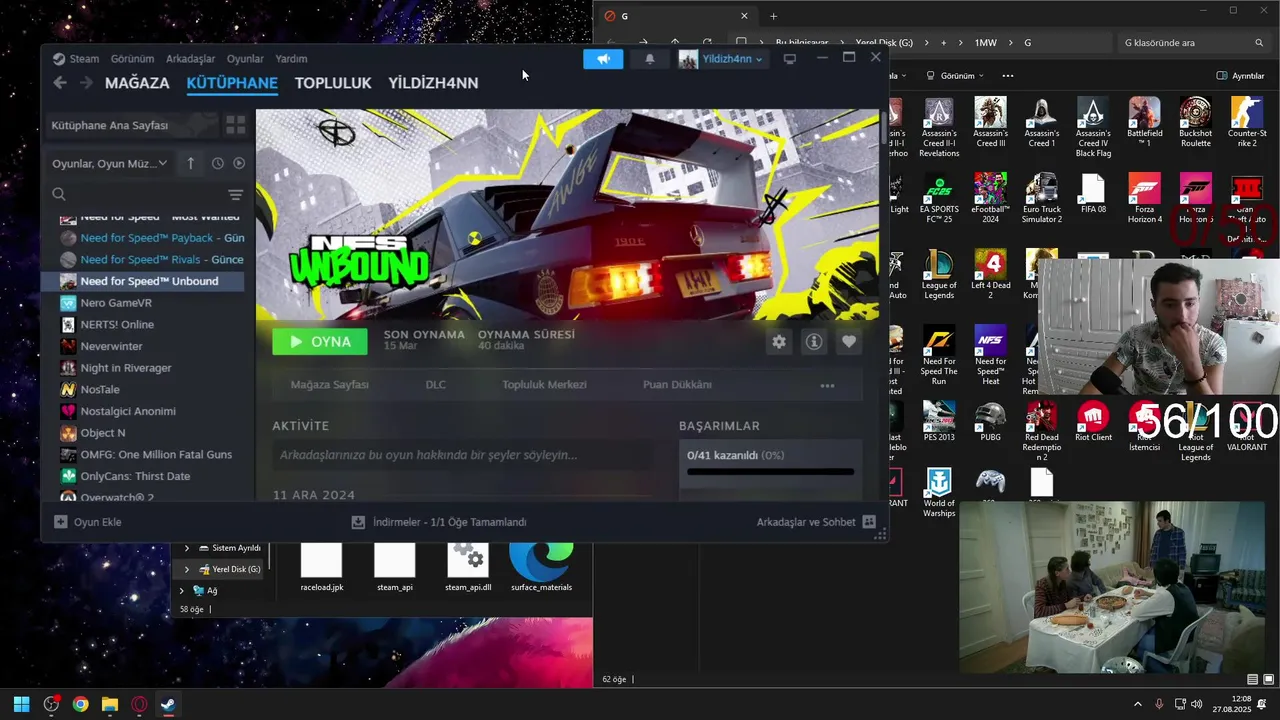Click G klasöründe ara search box

pyautogui.click(x=1193, y=43)
